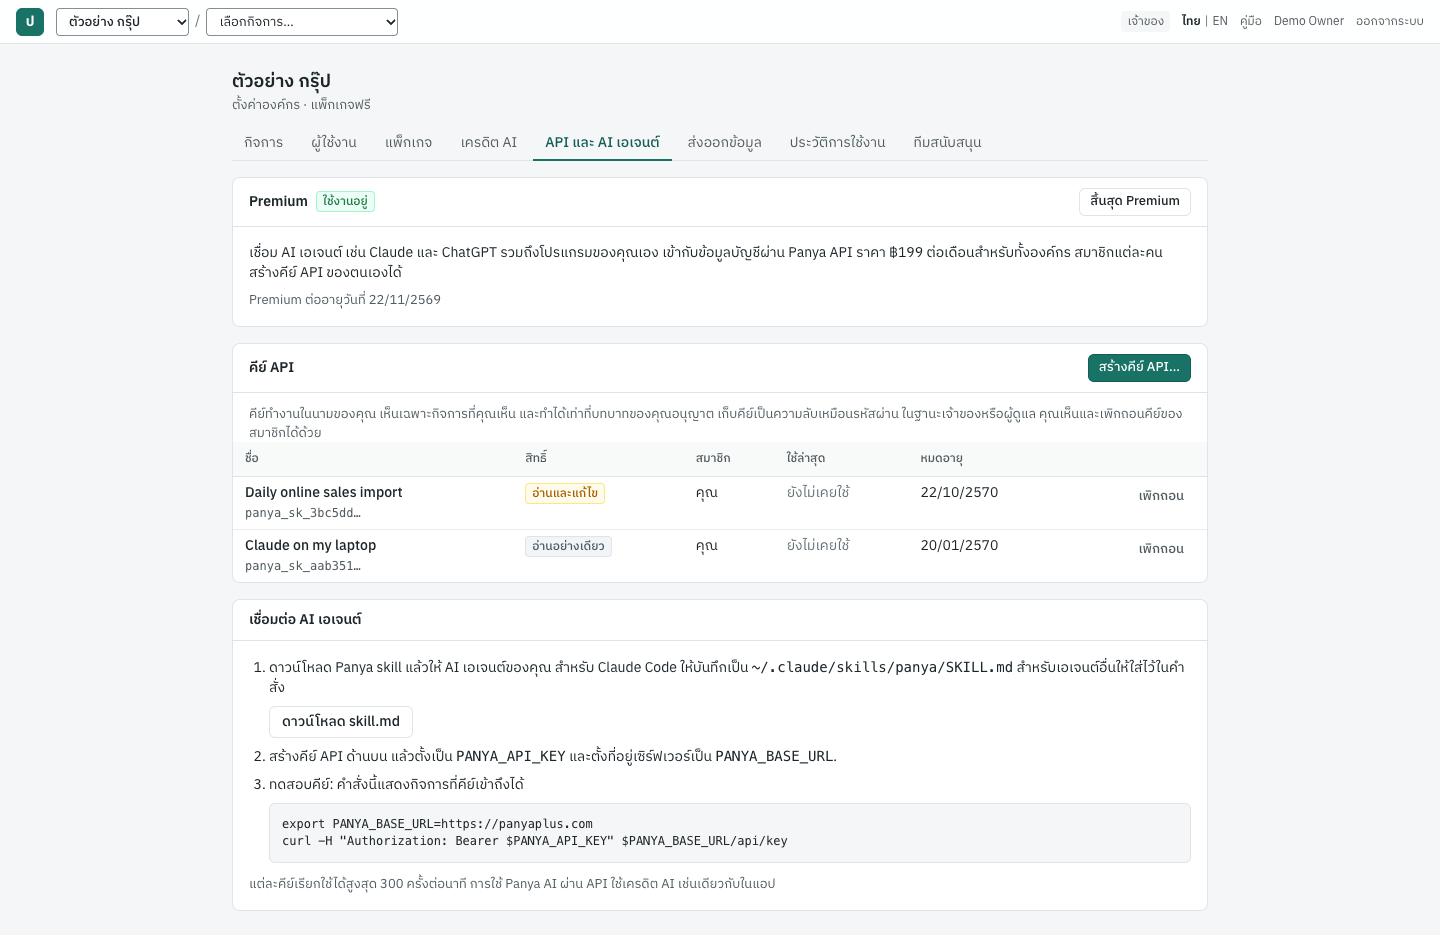The image size is (1440, 935).
Task: Click the ใช้ล่าสุด column header
Action: tap(806, 458)
